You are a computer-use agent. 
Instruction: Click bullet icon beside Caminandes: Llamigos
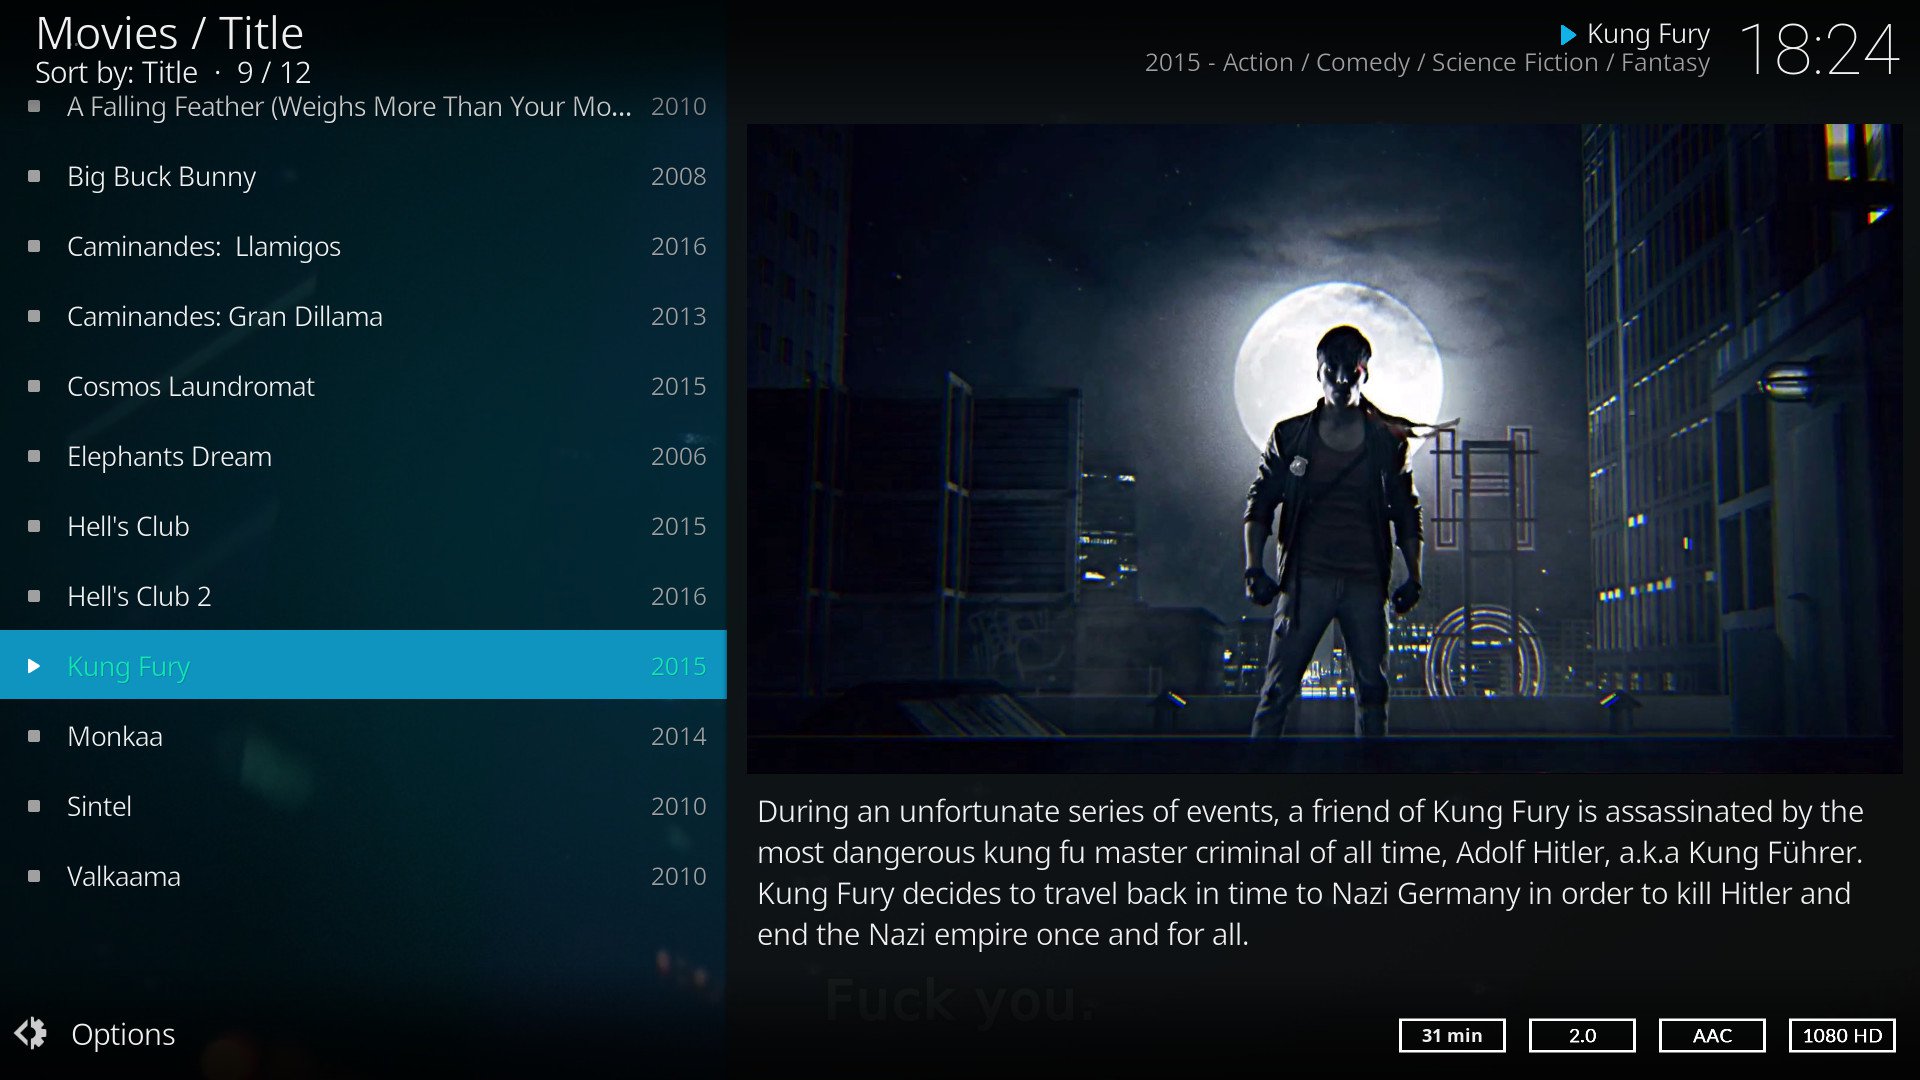tap(34, 246)
